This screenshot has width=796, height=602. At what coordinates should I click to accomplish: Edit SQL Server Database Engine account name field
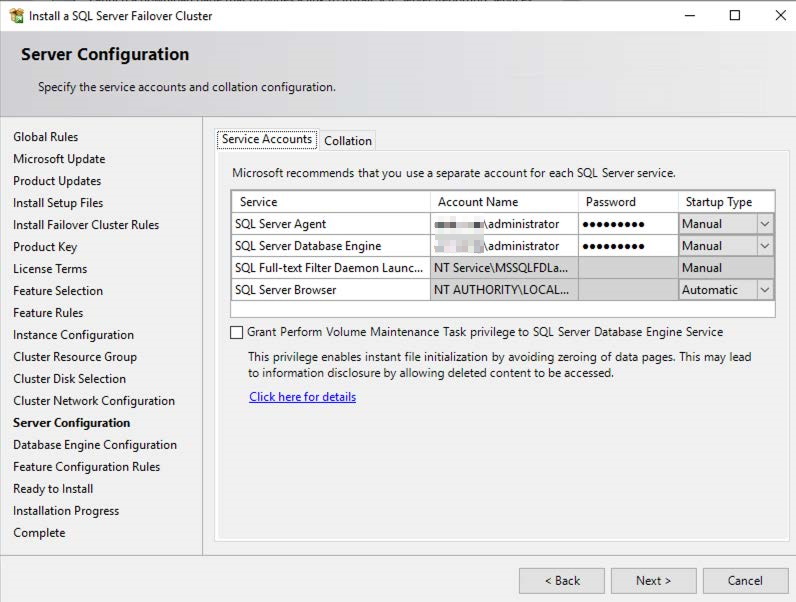coord(504,246)
